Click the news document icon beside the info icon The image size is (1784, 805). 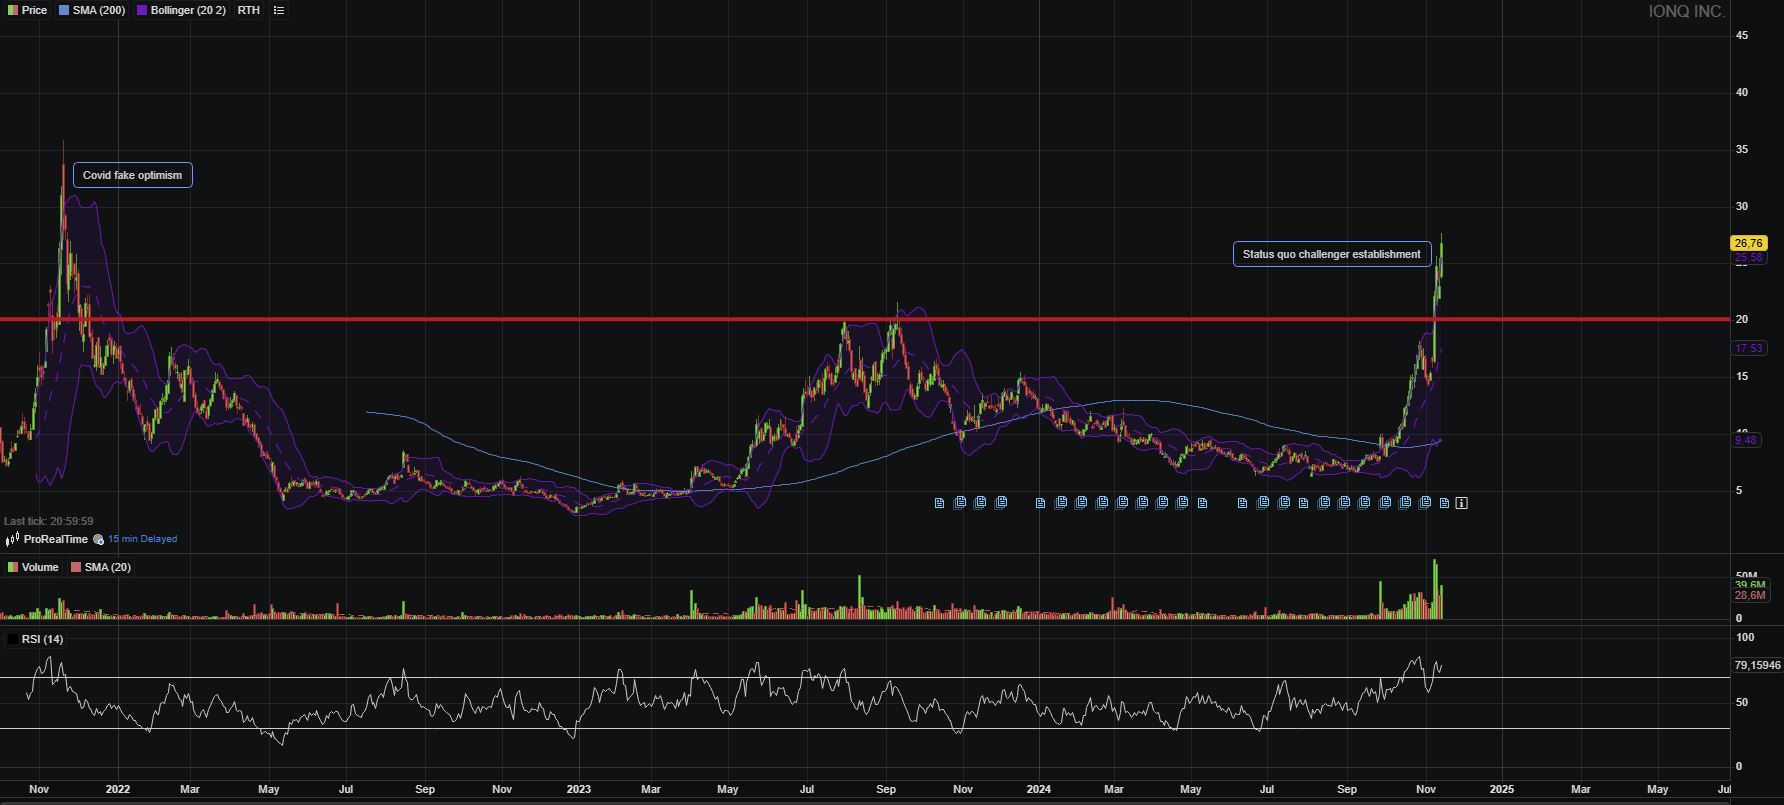[1444, 503]
